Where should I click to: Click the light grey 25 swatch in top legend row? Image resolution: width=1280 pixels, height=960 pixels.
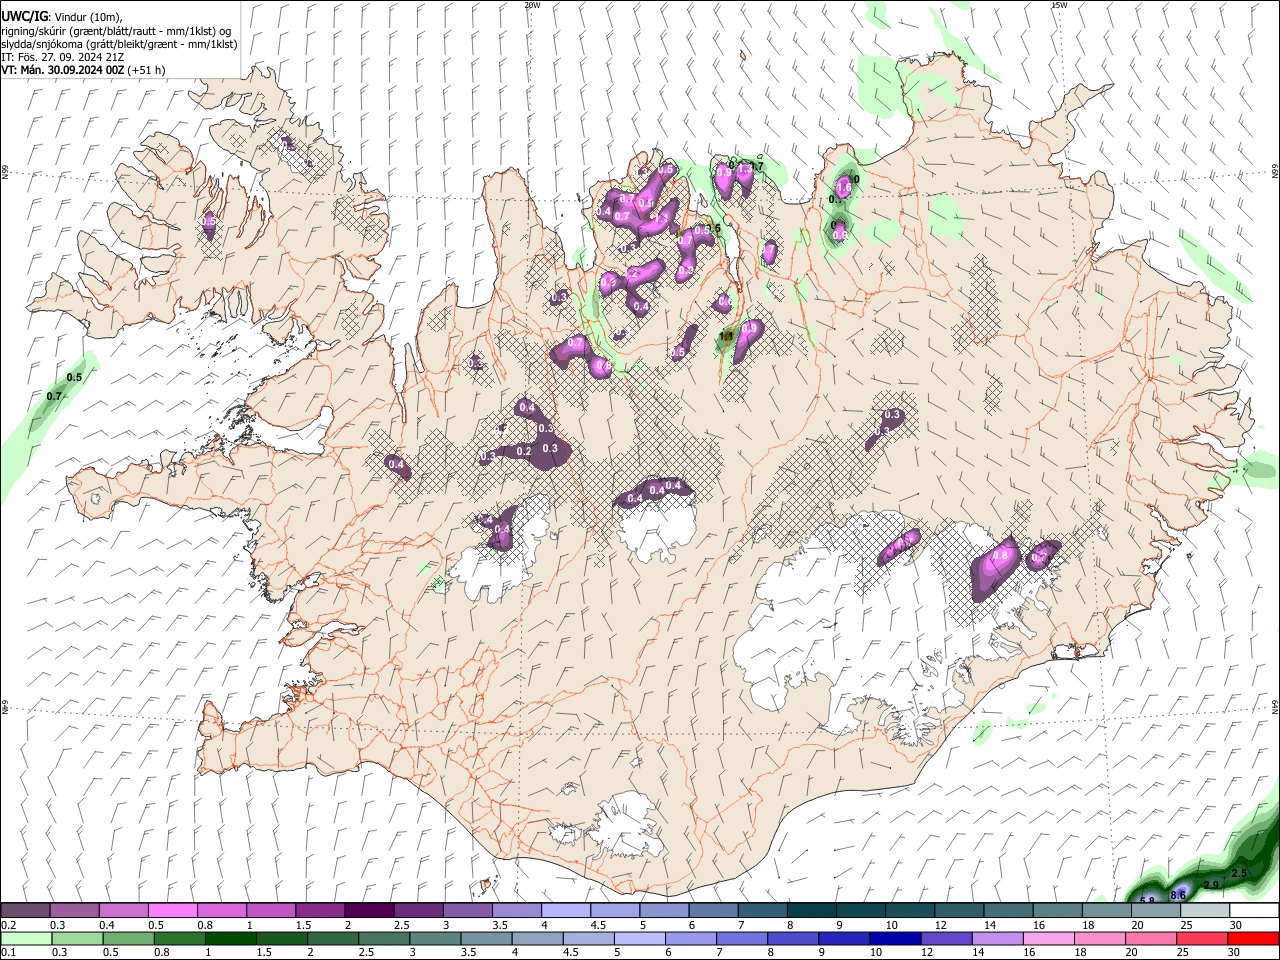(x=1206, y=910)
